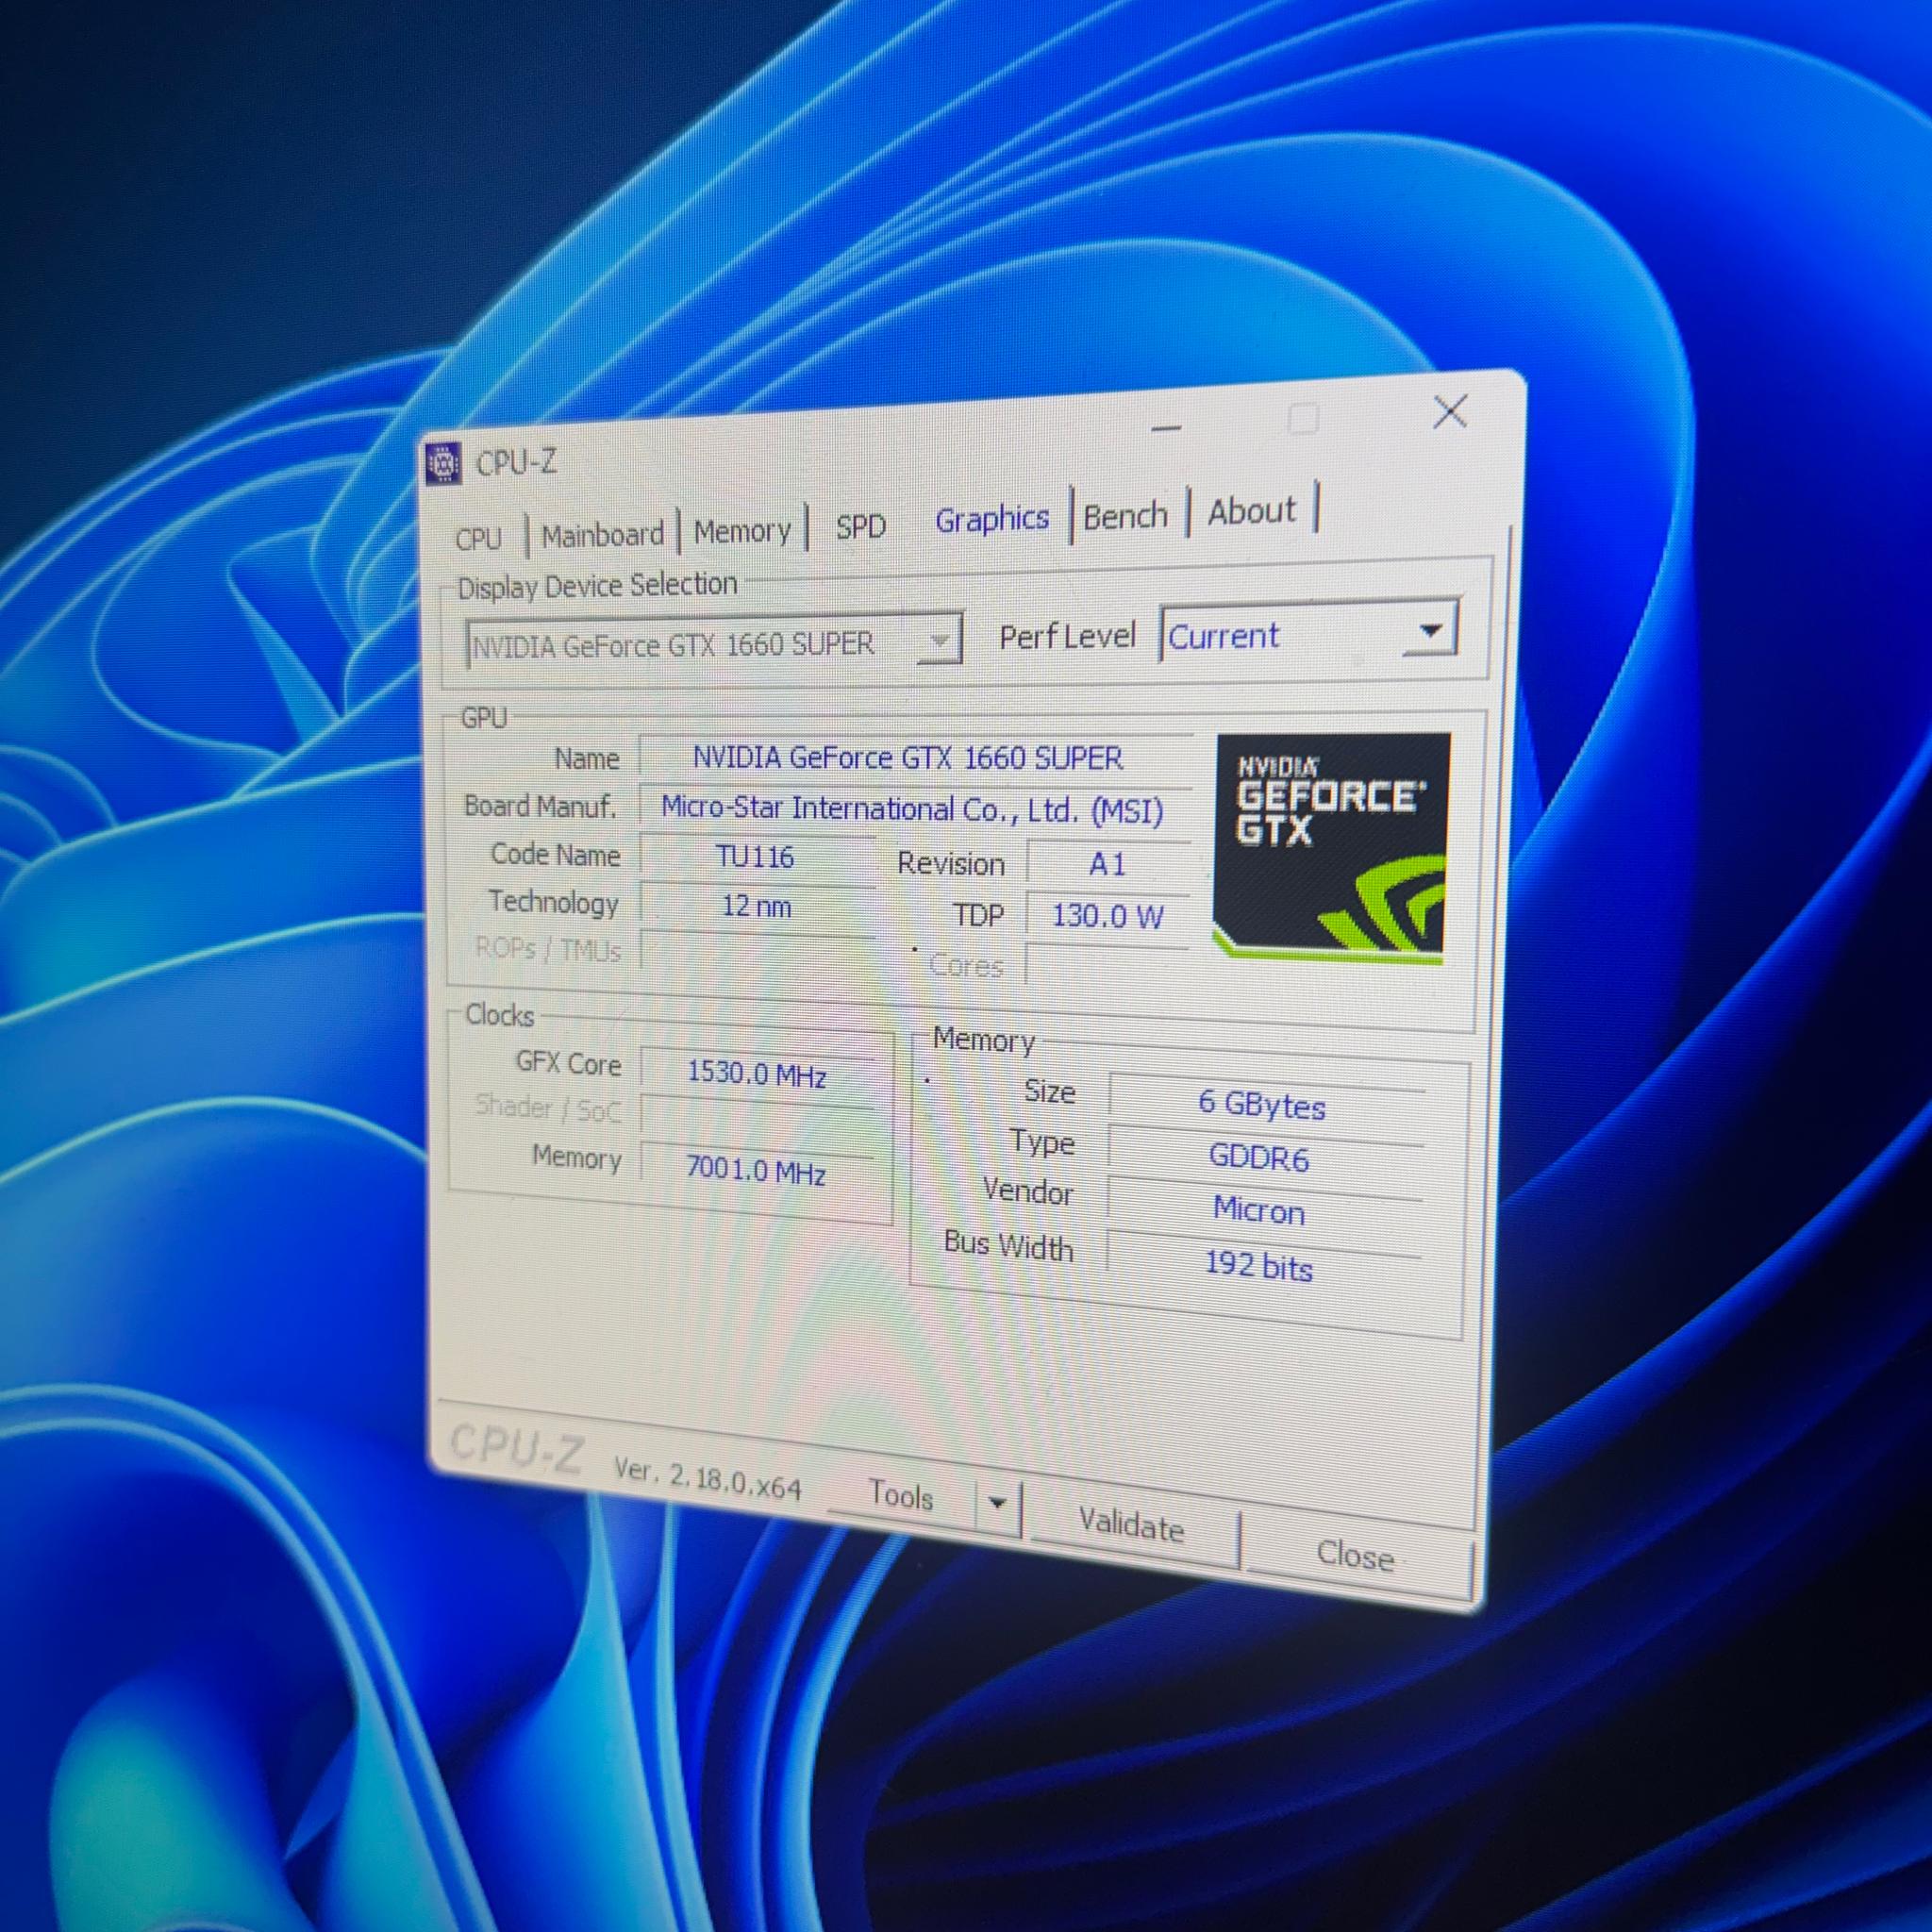The width and height of the screenshot is (1932, 1932).
Task: Select the Memory tab
Action: pyautogui.click(x=742, y=531)
